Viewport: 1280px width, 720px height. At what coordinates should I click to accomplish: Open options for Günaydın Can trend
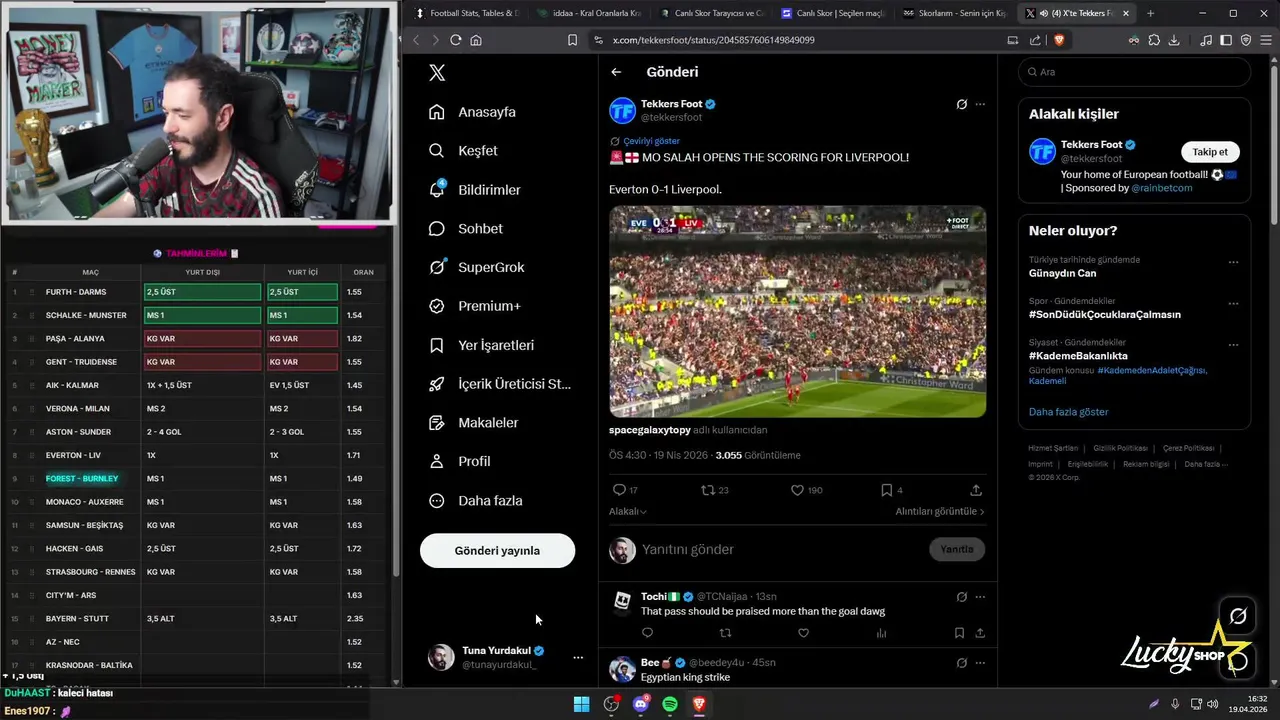coord(1233,263)
